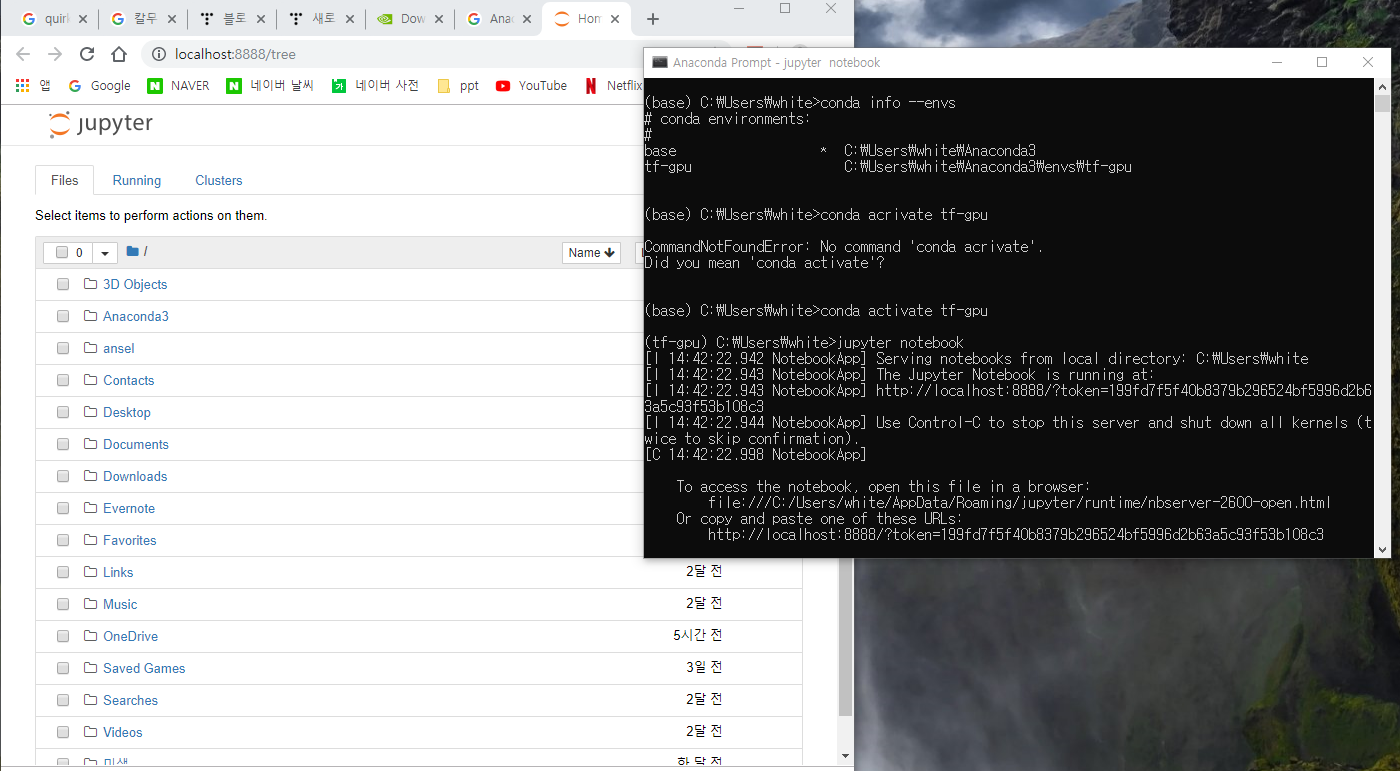Open the NAVER bookmark

pyautogui.click(x=178, y=86)
